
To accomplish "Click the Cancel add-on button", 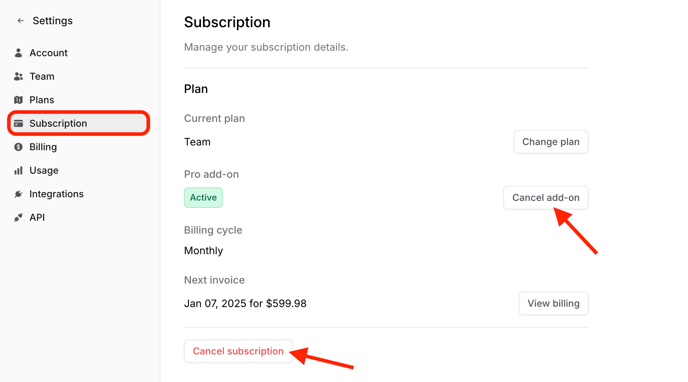I will (545, 198).
